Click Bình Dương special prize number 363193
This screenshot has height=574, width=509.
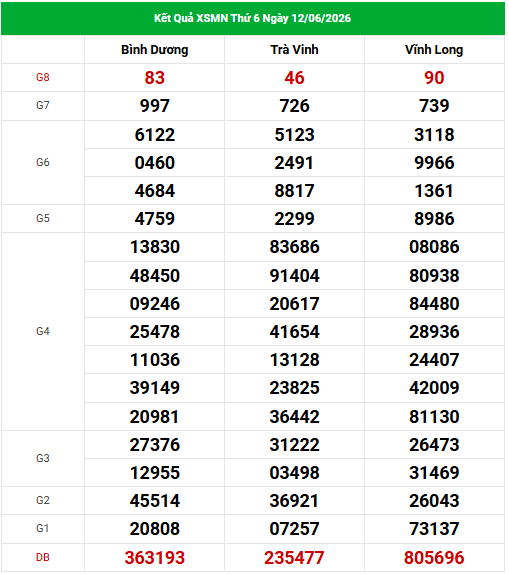[155, 558]
